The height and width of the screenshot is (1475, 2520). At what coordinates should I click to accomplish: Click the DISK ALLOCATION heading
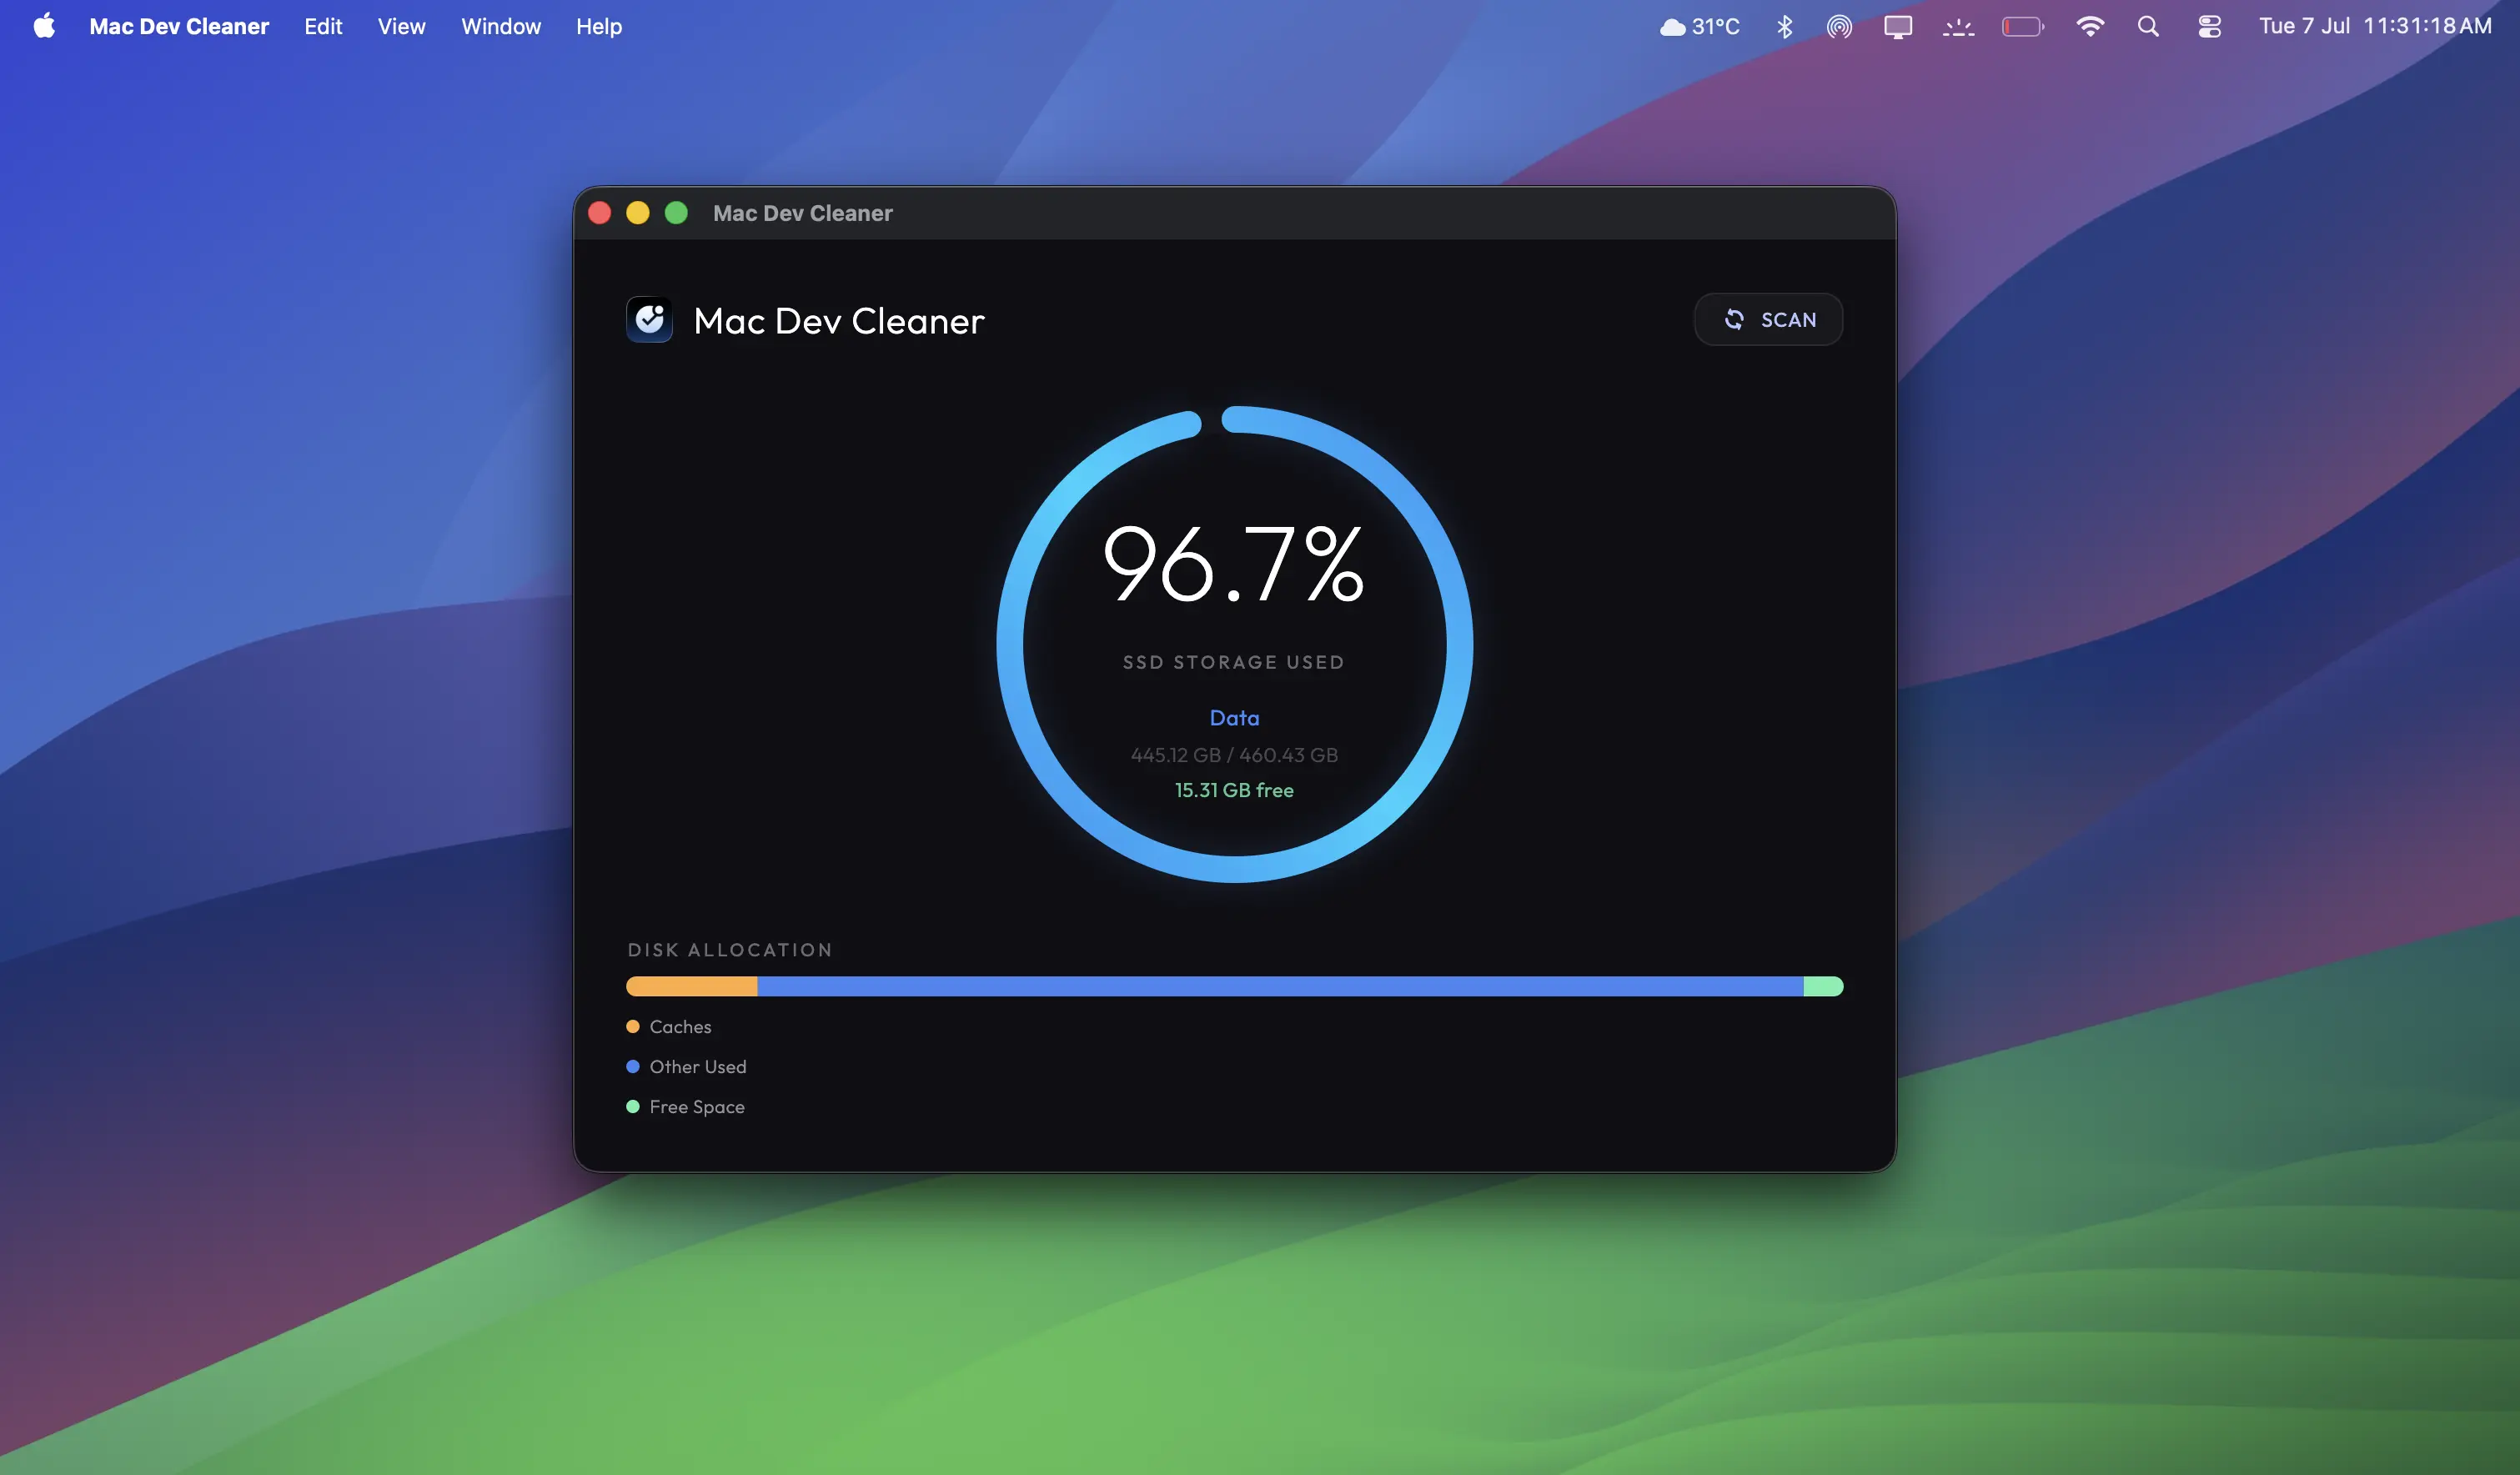pos(730,950)
